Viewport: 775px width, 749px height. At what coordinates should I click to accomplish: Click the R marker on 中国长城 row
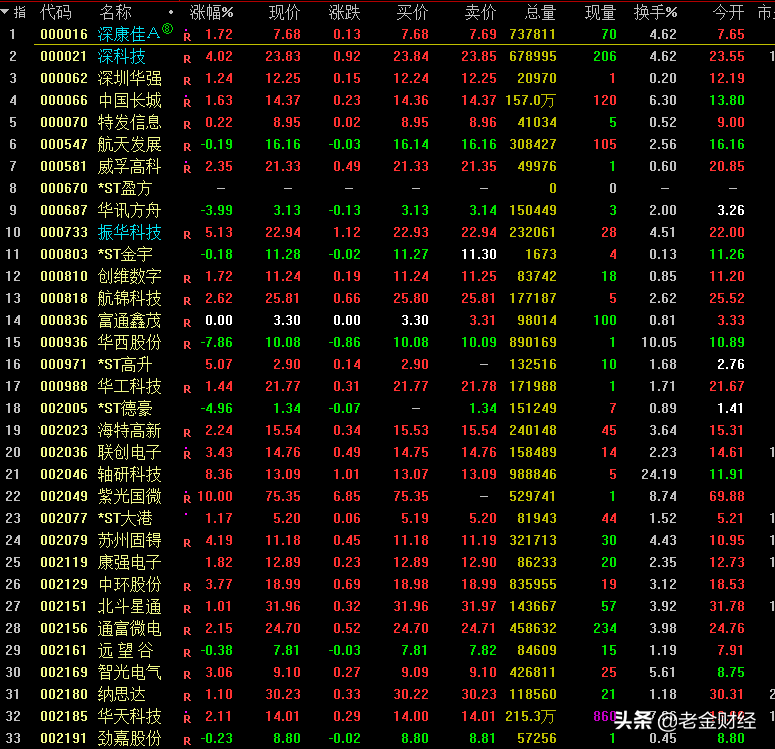[x=187, y=102]
